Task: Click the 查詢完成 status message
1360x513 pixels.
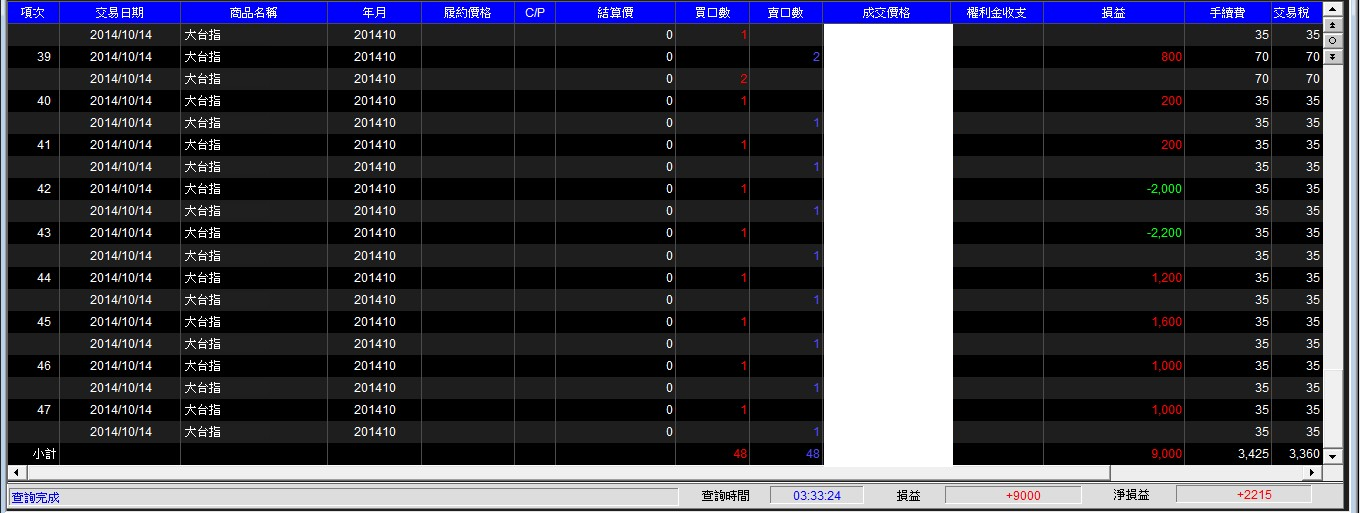Action: pyautogui.click(x=35, y=497)
